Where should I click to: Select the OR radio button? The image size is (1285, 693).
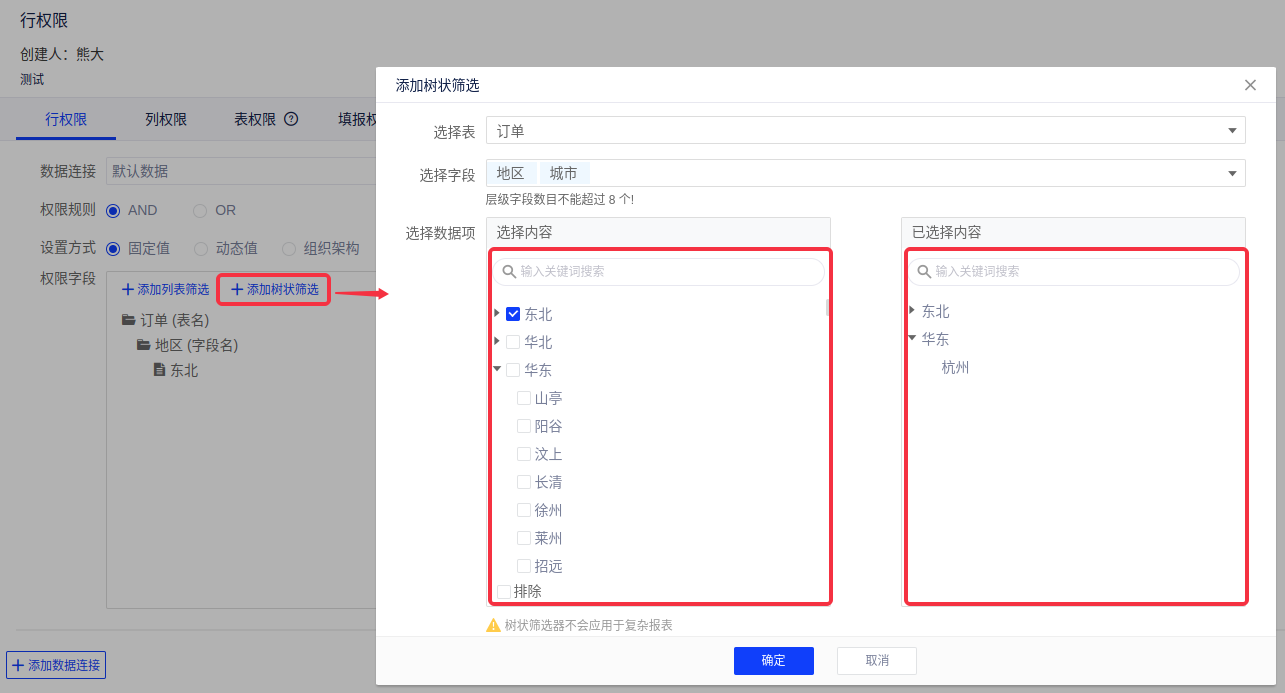[200, 211]
